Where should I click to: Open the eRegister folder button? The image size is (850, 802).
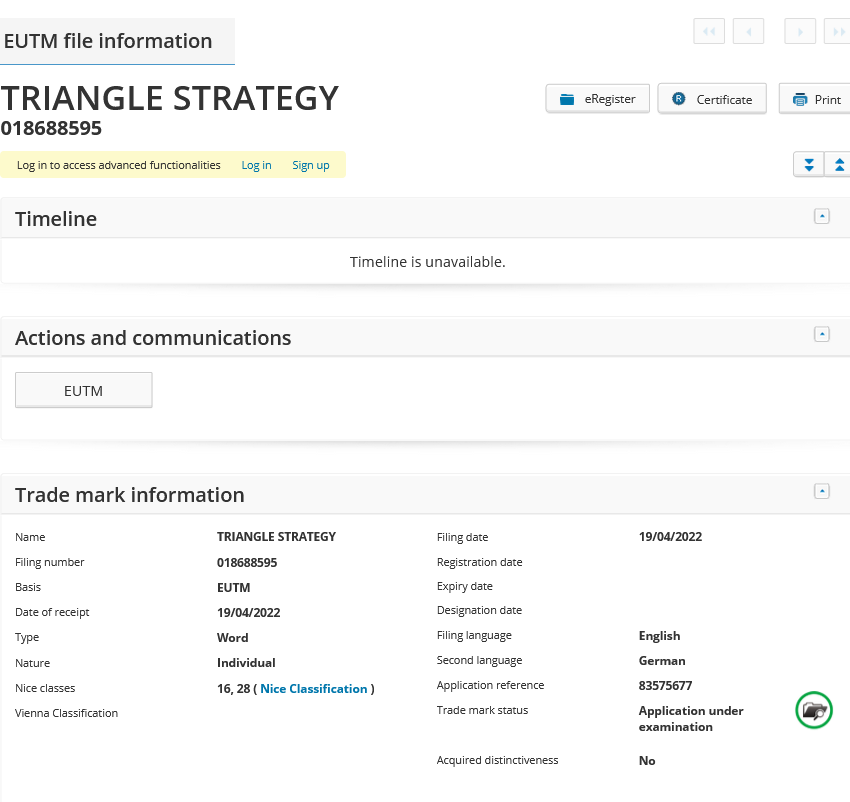click(x=598, y=99)
